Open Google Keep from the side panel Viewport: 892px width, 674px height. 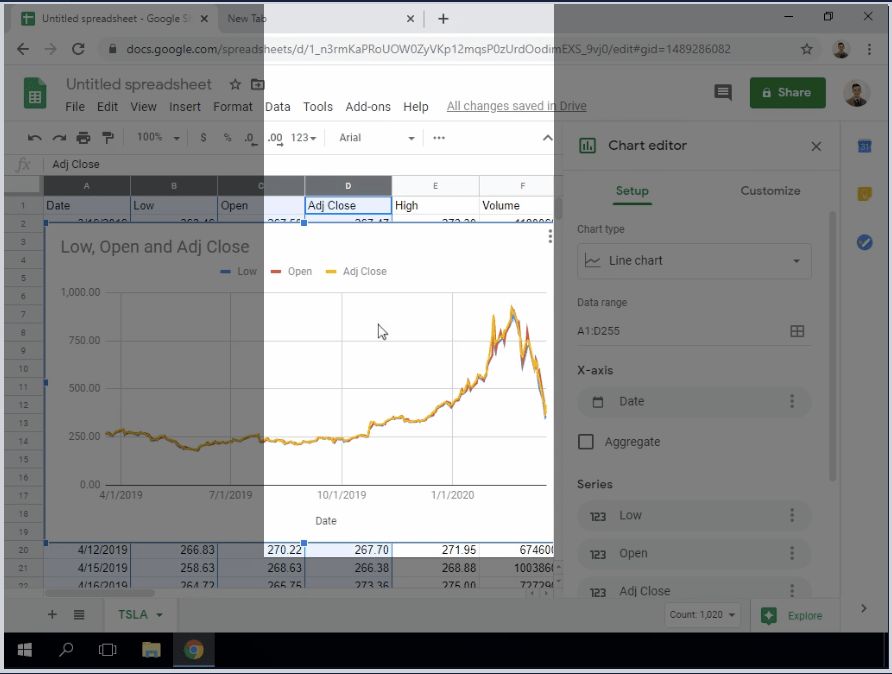pos(864,194)
